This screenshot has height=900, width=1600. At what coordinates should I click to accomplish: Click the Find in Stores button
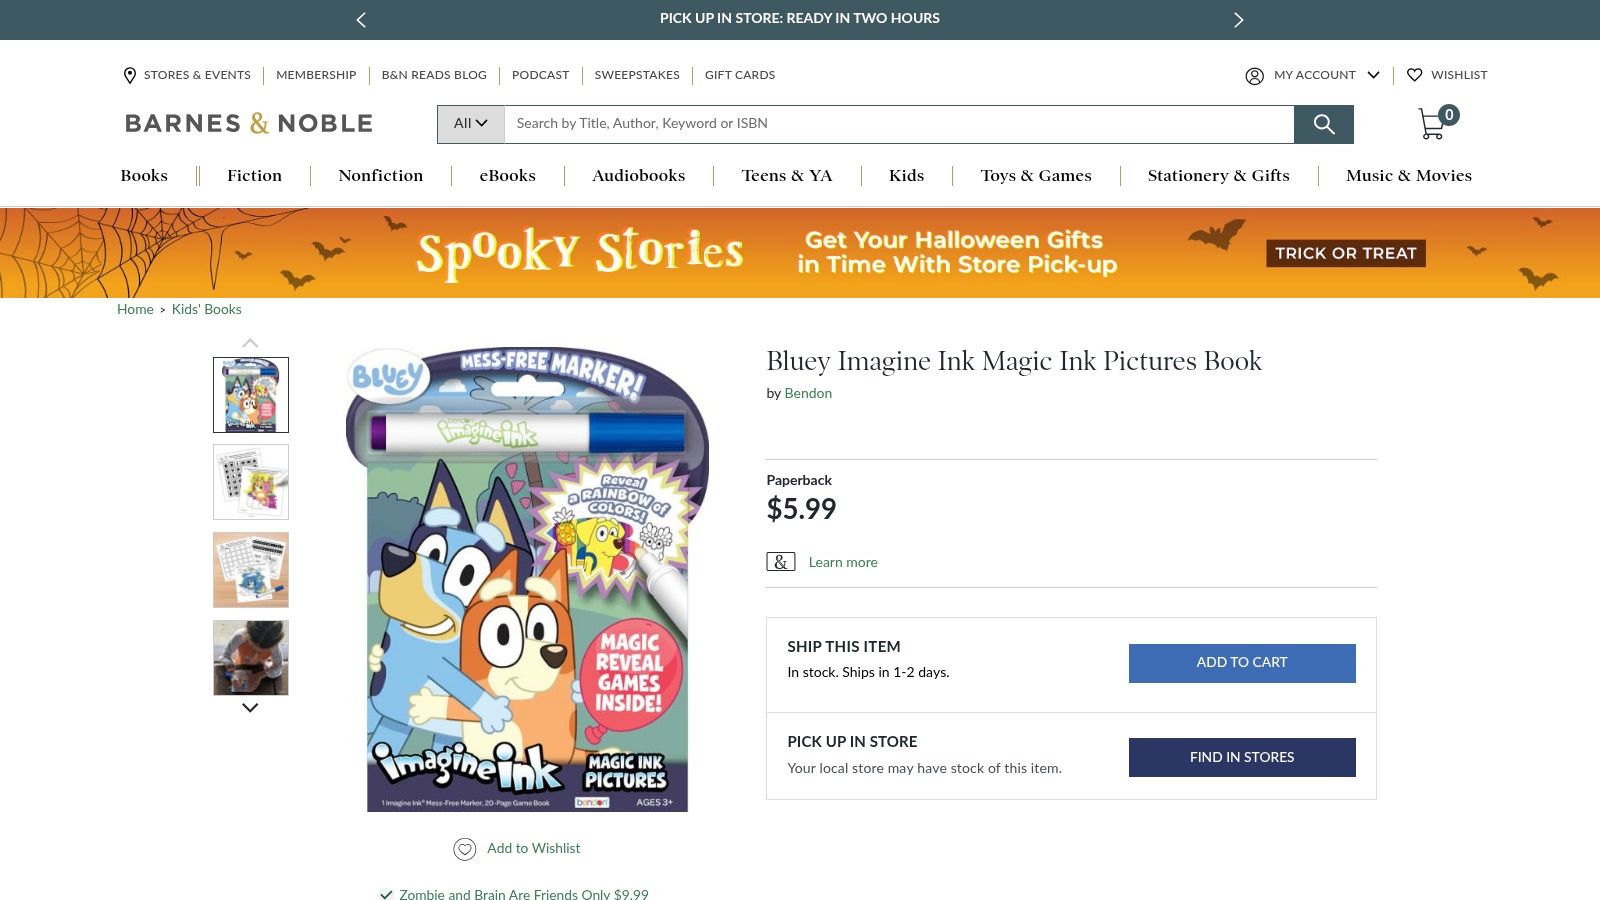(1241, 757)
